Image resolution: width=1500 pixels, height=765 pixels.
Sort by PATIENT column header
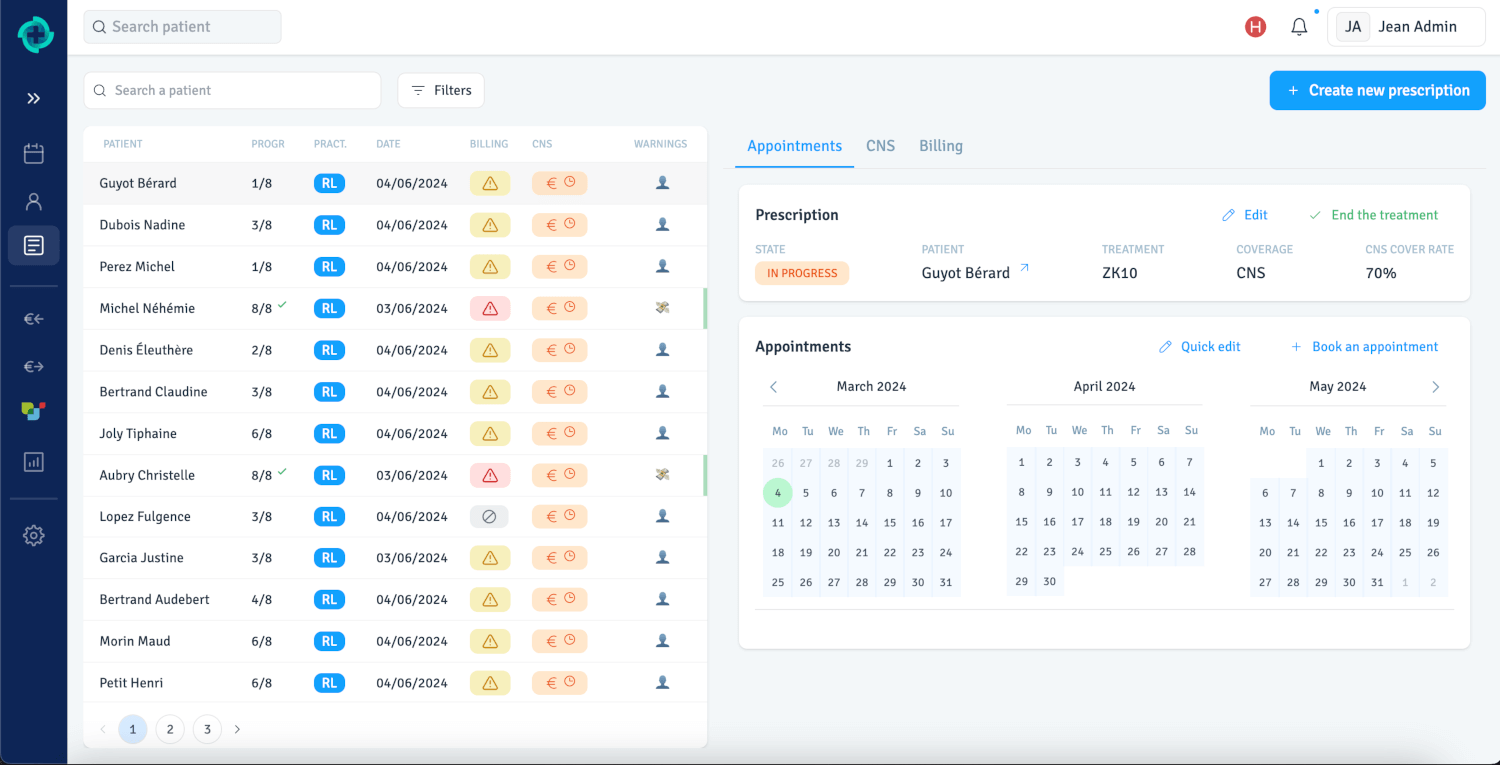click(123, 144)
